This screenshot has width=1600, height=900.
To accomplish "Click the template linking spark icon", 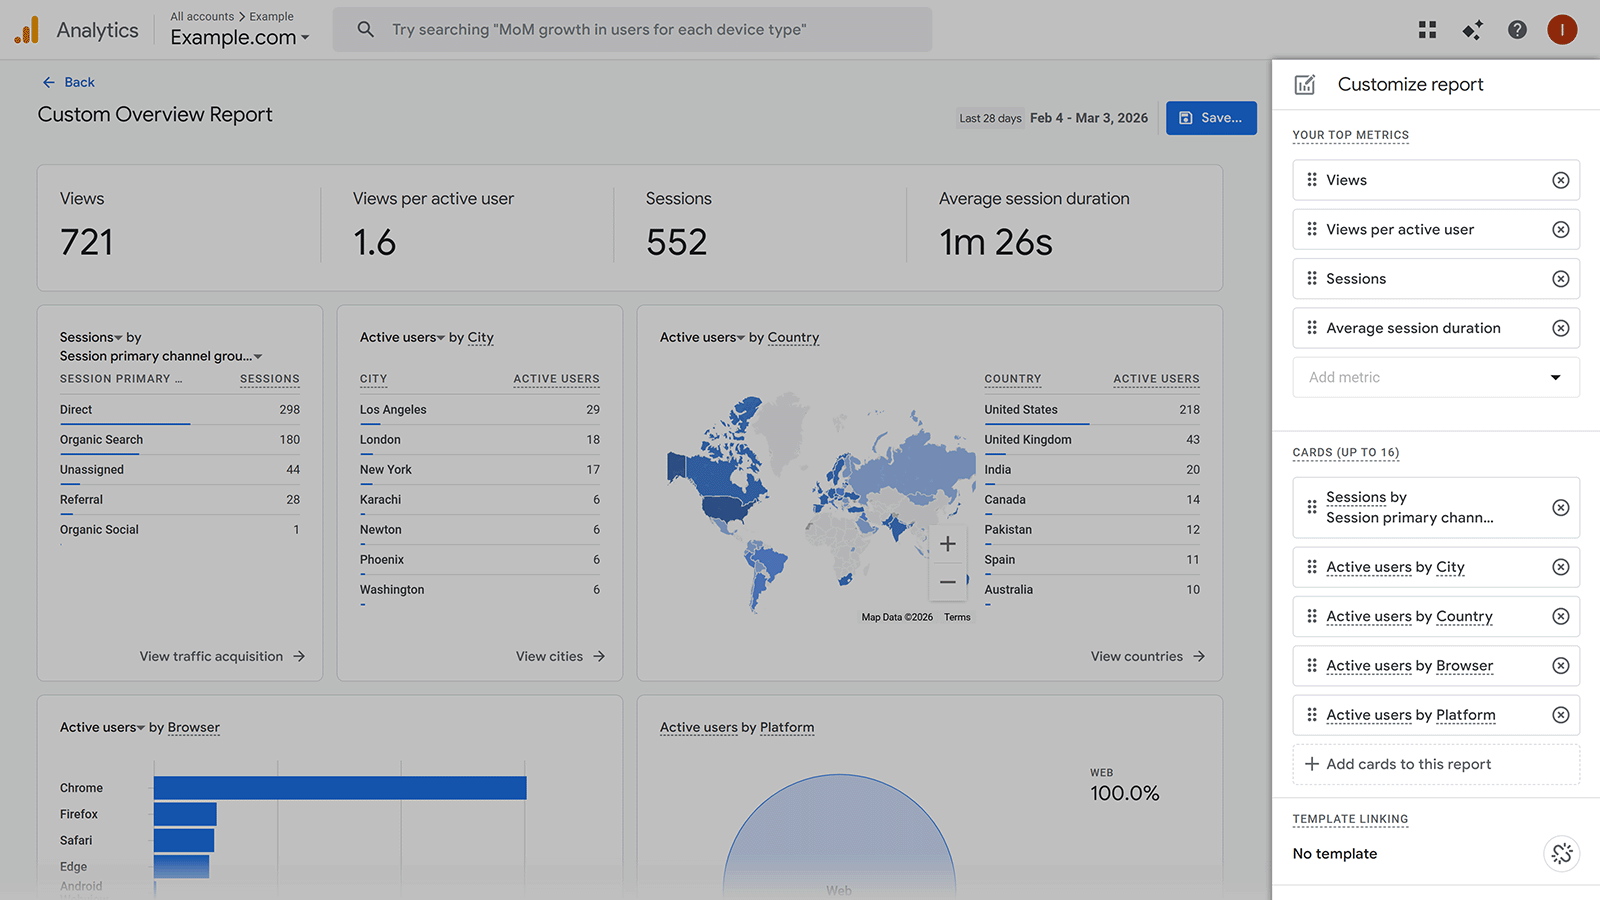I will [1561, 853].
